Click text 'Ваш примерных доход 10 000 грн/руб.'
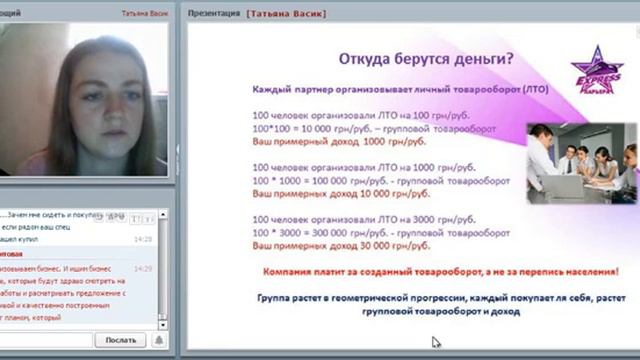This screenshot has height=360, width=640. (341, 193)
